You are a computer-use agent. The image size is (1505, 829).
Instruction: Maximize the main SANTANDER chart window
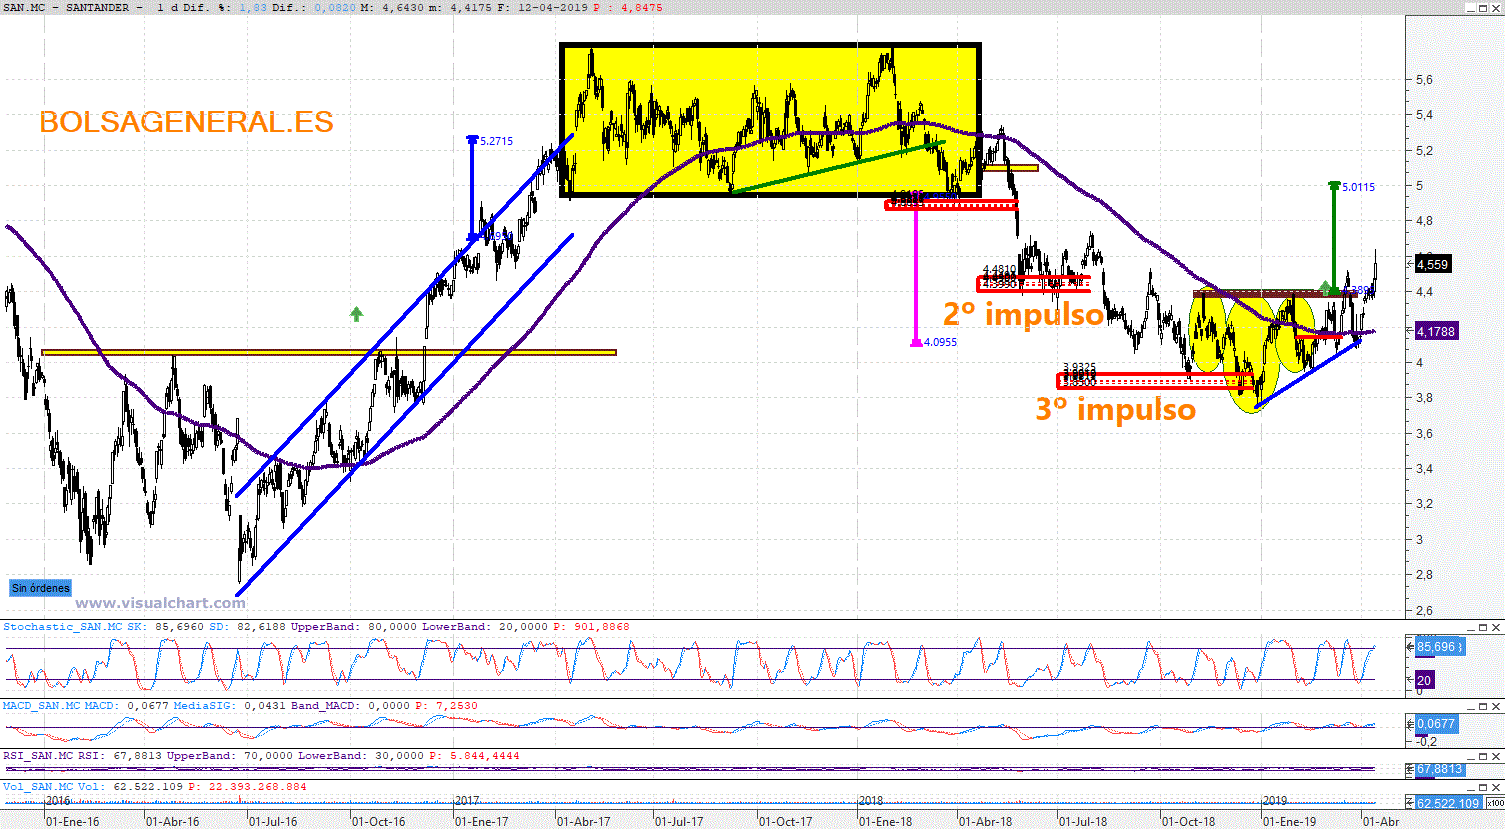(x=1484, y=8)
